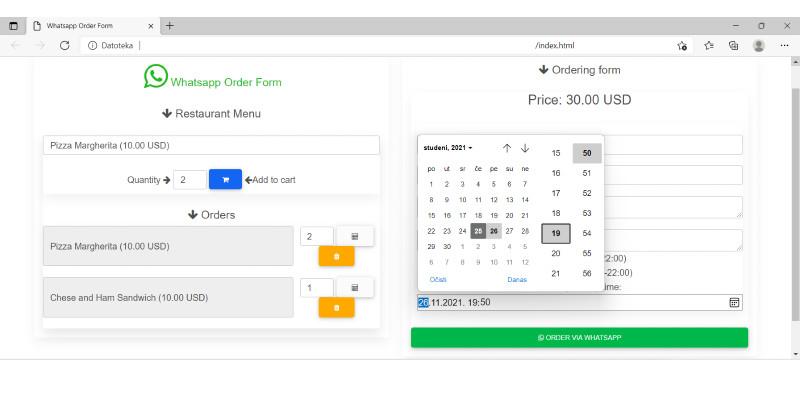Expand the studeni, 2021 month selector
This screenshot has width=800, height=400.
pyautogui.click(x=448, y=148)
